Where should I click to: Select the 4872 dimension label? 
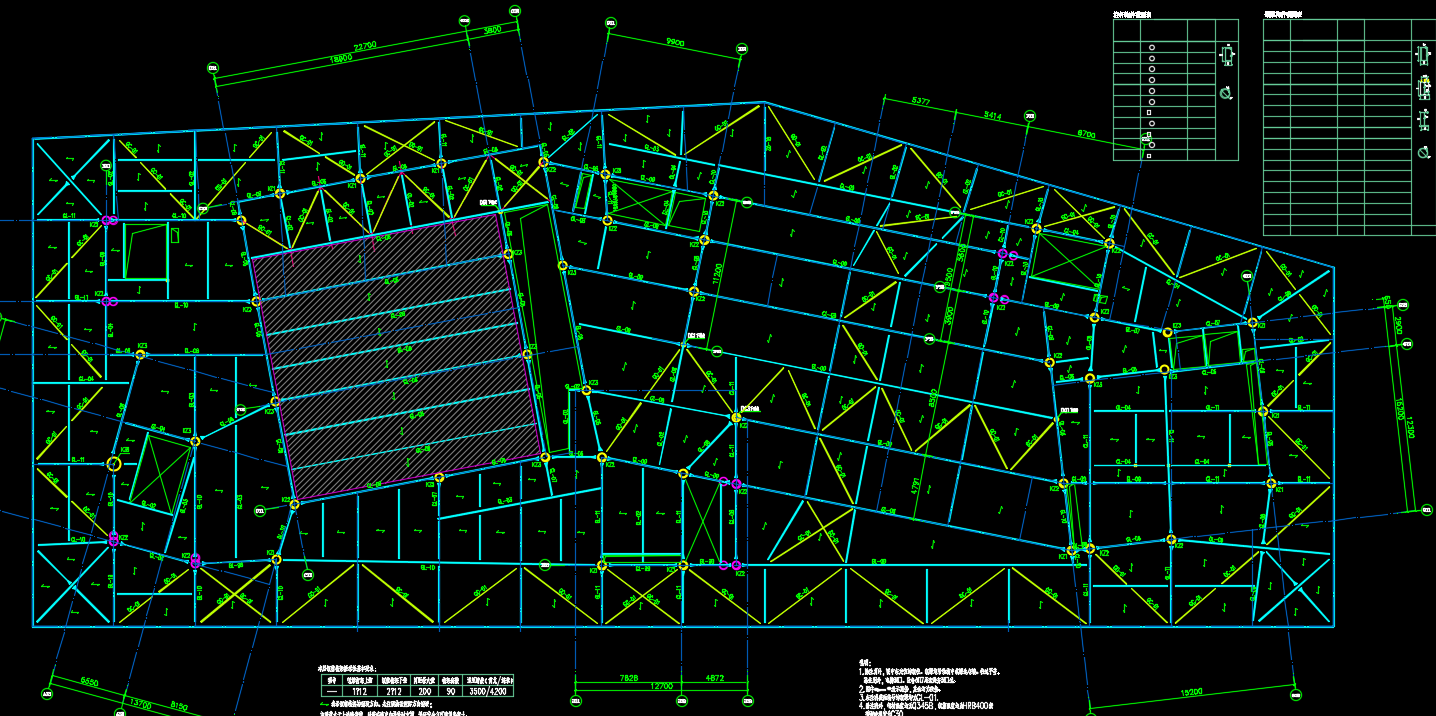715,678
